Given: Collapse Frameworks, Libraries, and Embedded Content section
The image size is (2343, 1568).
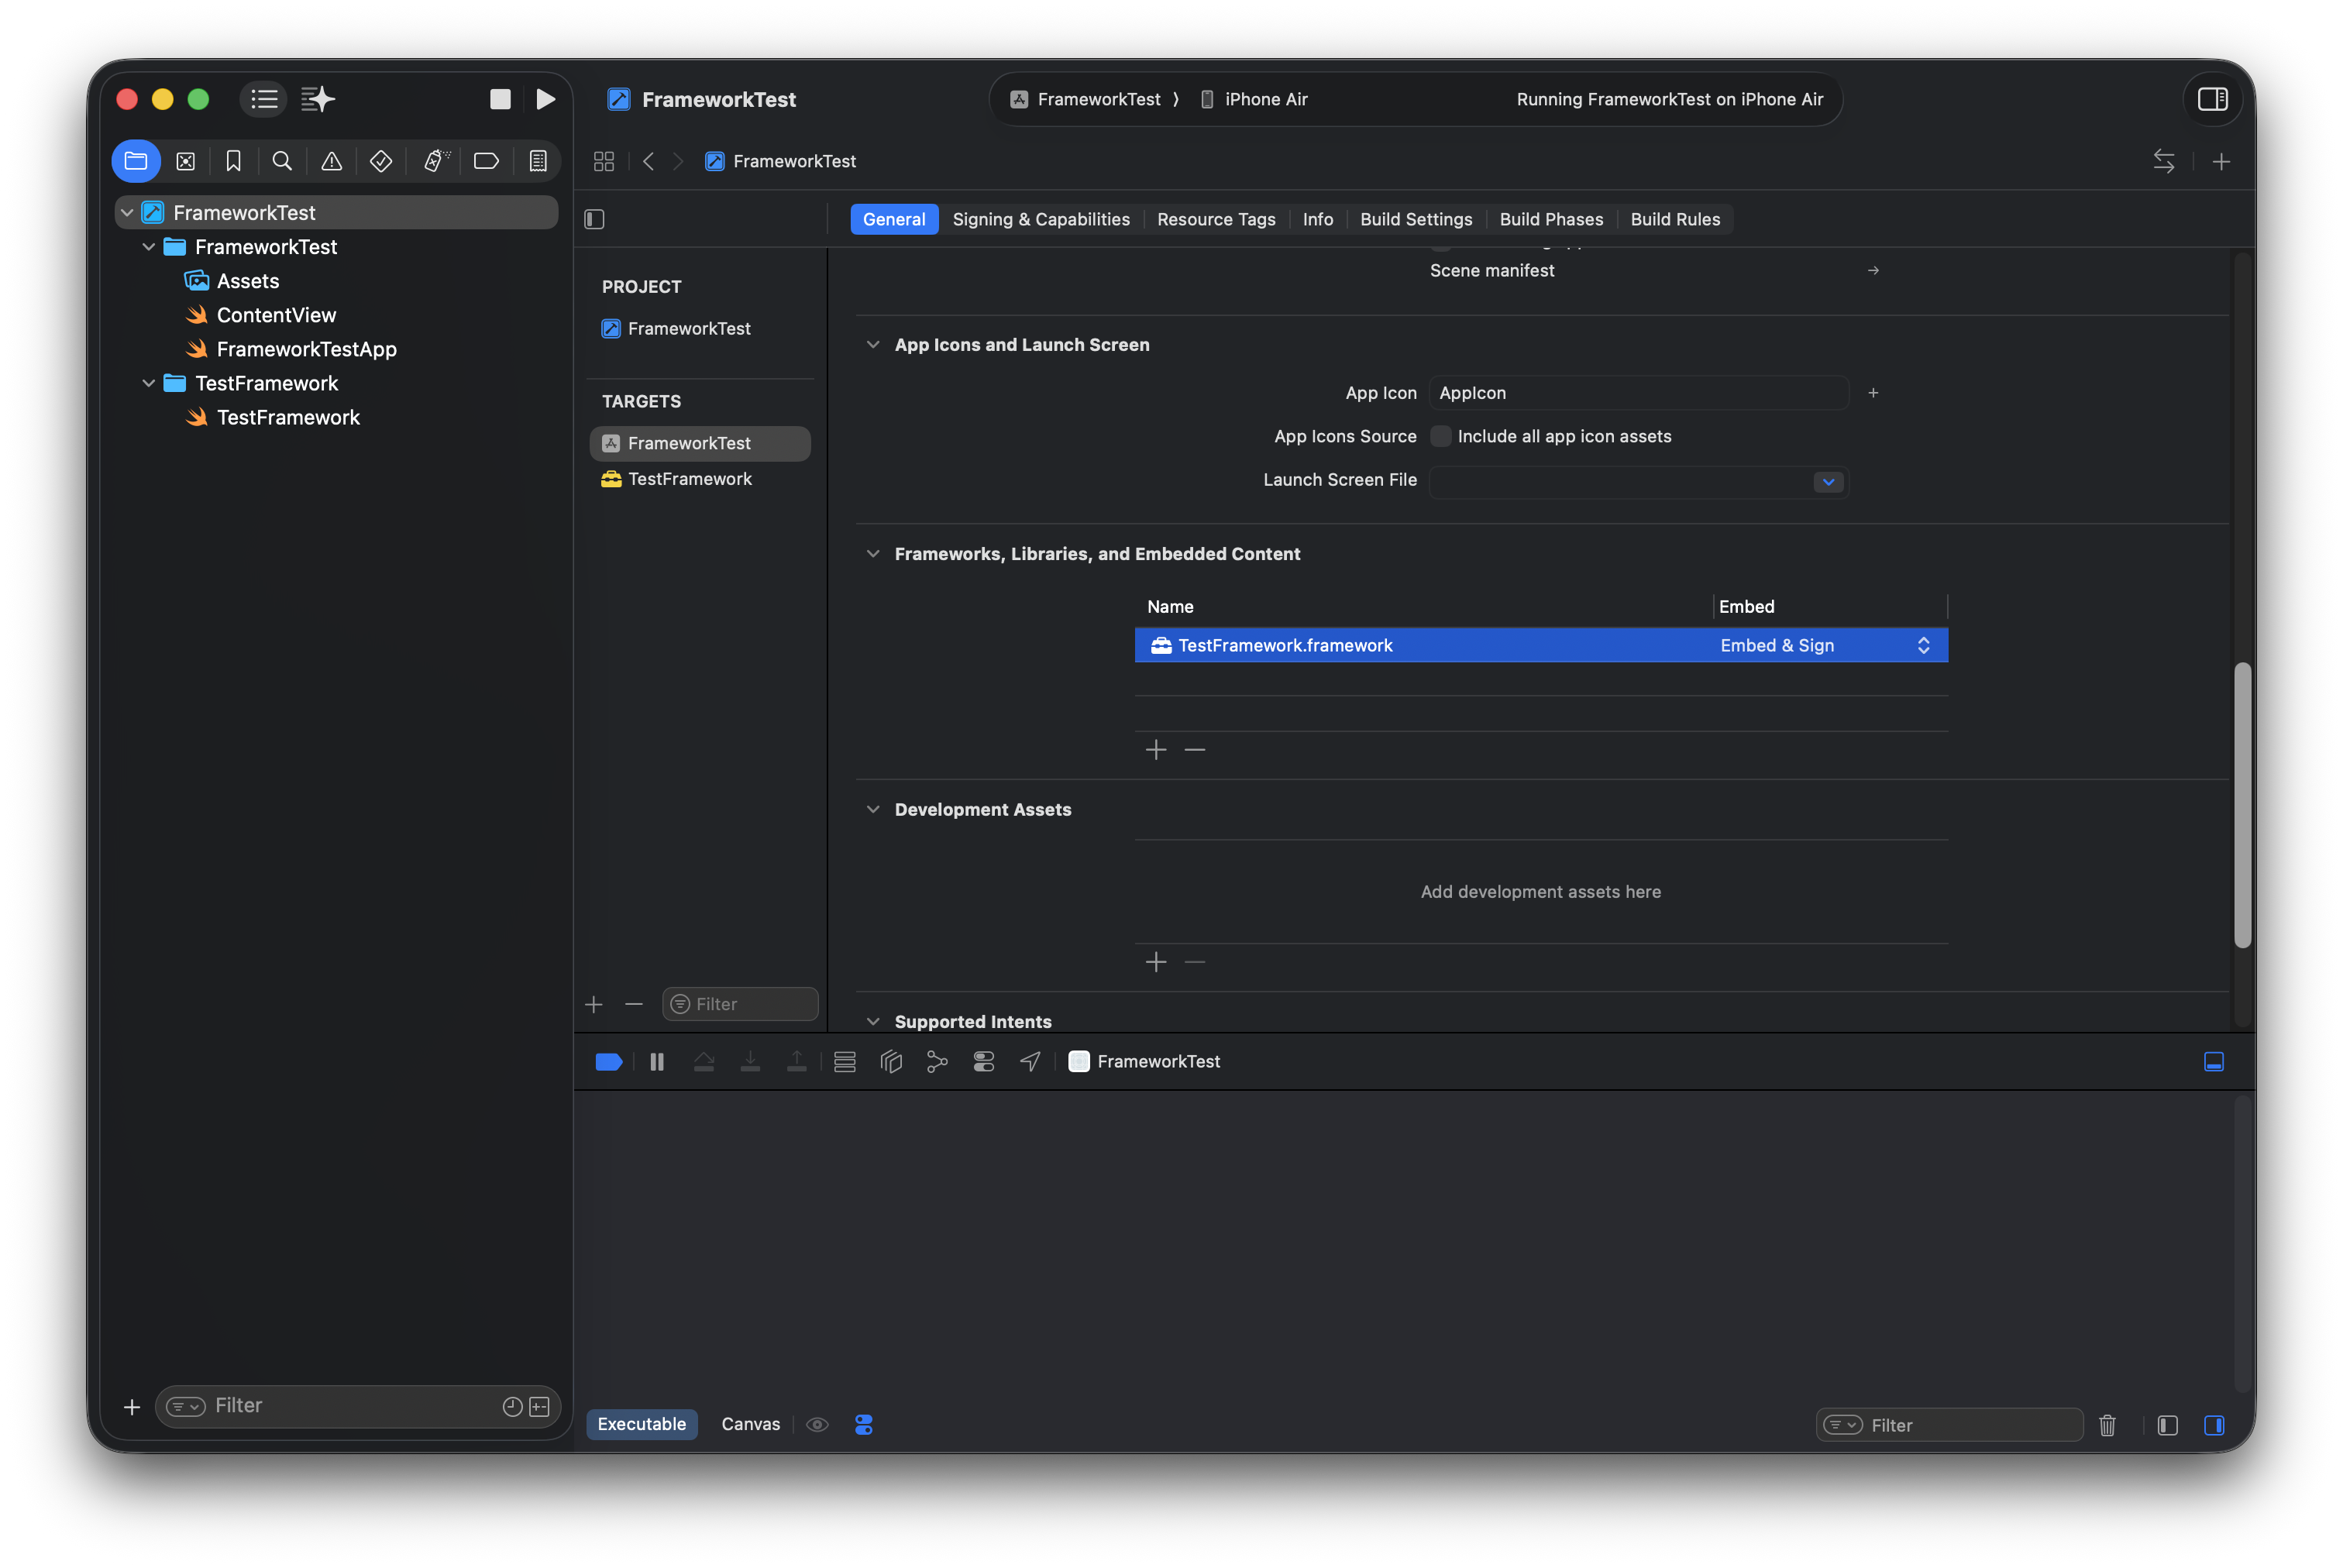Looking at the screenshot, I should click(x=873, y=554).
